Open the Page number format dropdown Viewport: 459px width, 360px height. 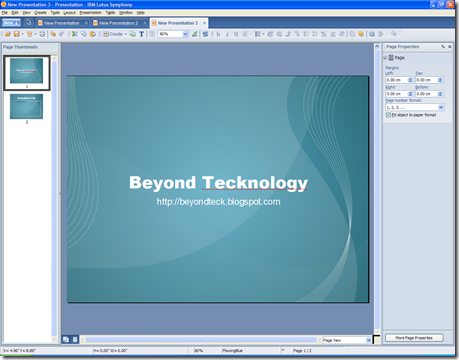pyautogui.click(x=441, y=107)
